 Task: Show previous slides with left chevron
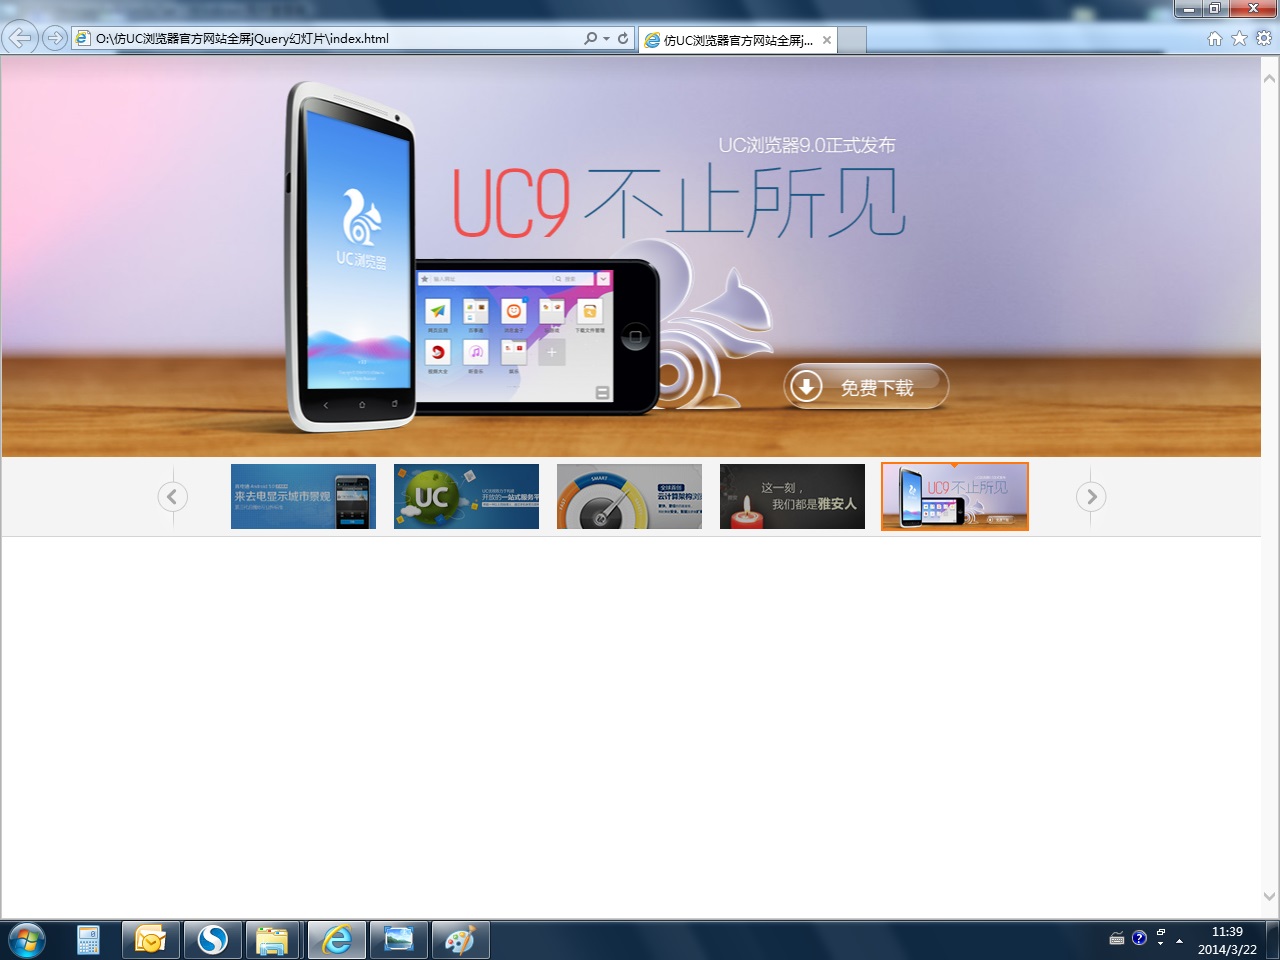[x=172, y=496]
